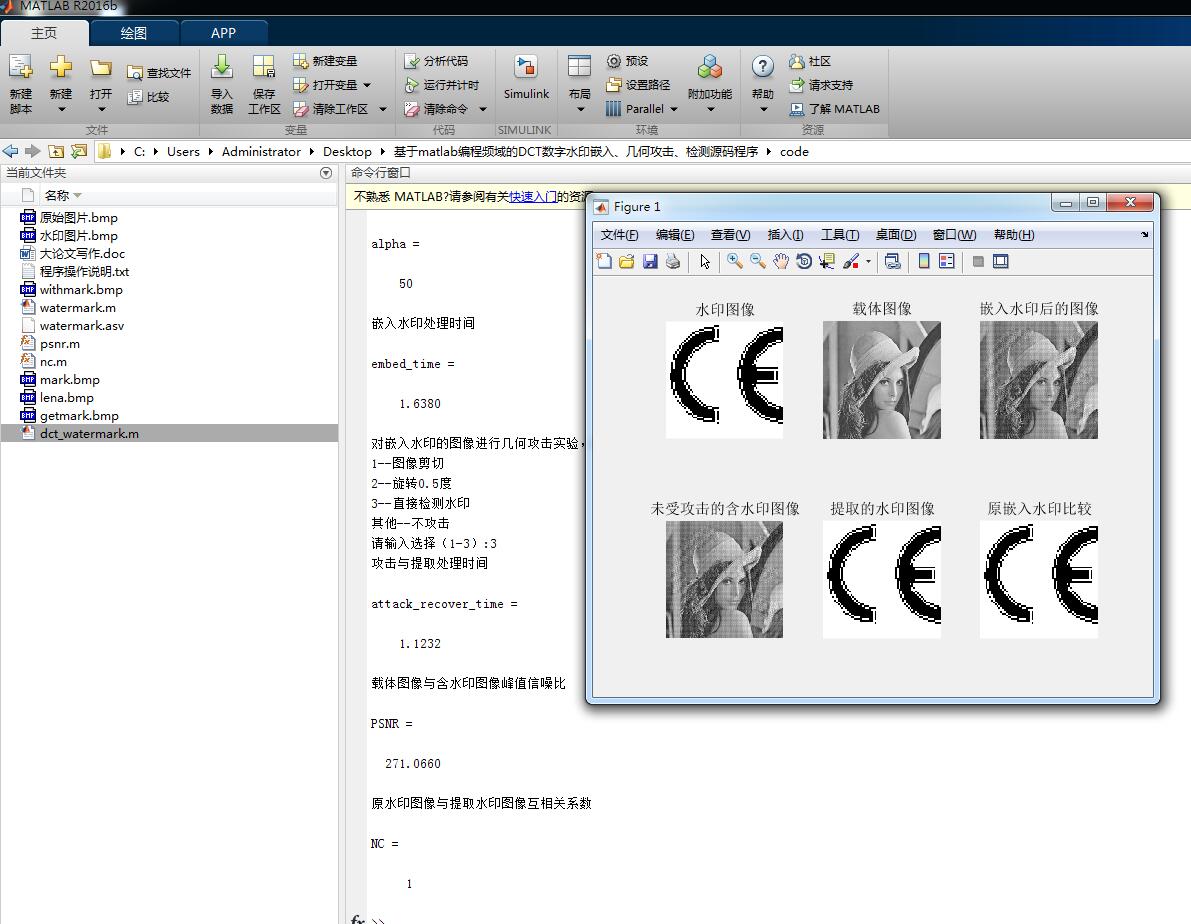Toggle Brush data tool in Figure 1

click(851, 261)
